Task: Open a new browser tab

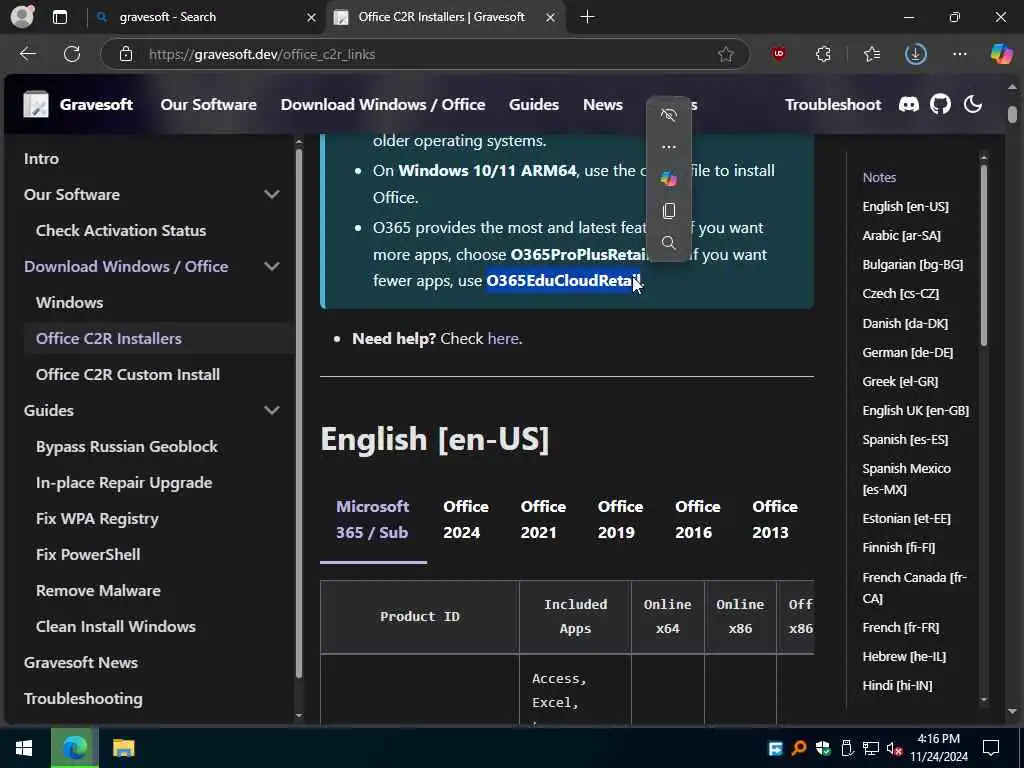Action: (x=587, y=18)
